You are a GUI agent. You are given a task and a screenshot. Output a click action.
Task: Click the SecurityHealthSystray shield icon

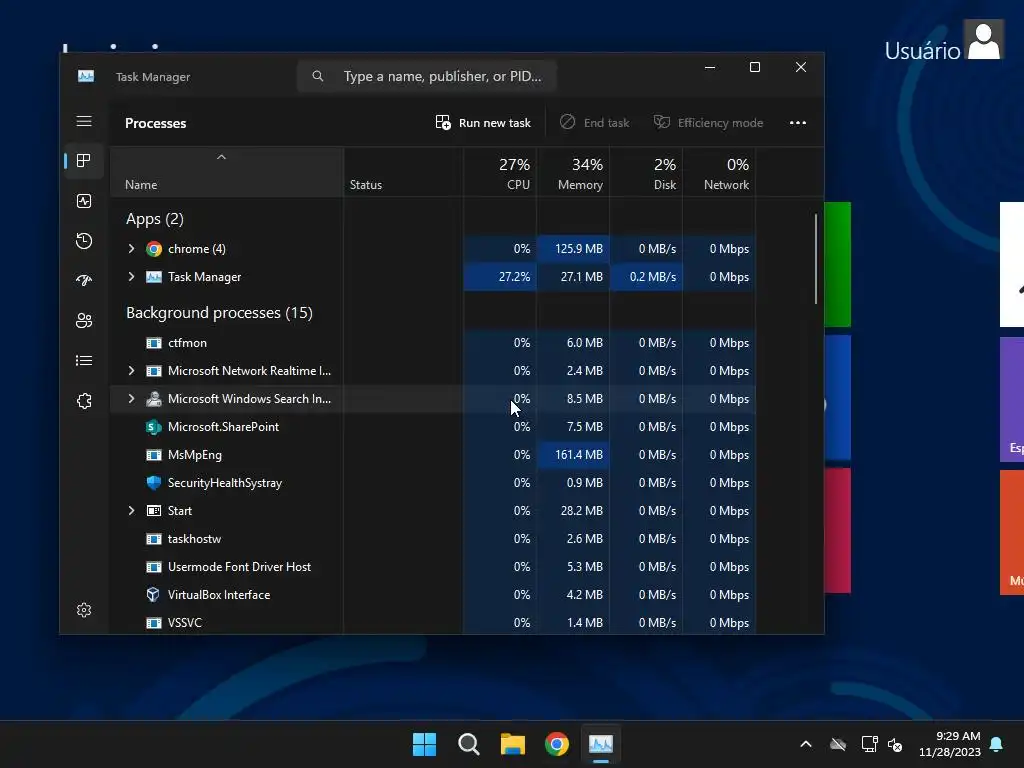click(153, 483)
